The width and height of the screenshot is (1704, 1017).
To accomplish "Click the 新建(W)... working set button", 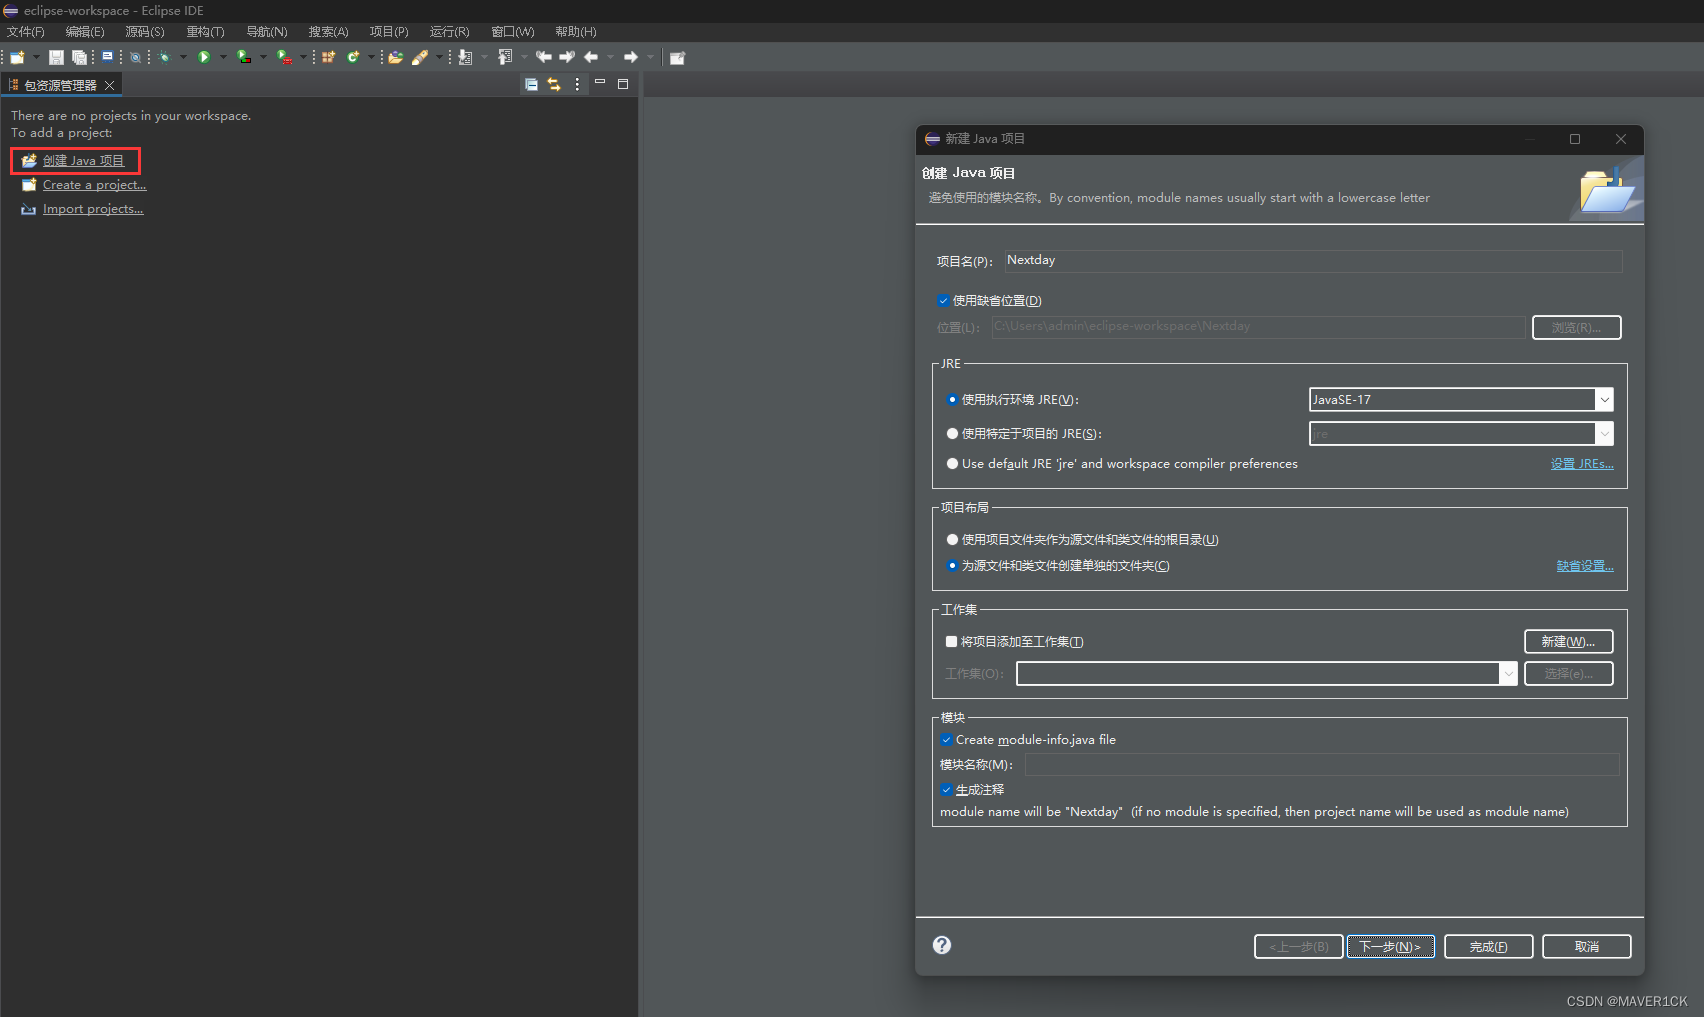I will pyautogui.click(x=1568, y=641).
